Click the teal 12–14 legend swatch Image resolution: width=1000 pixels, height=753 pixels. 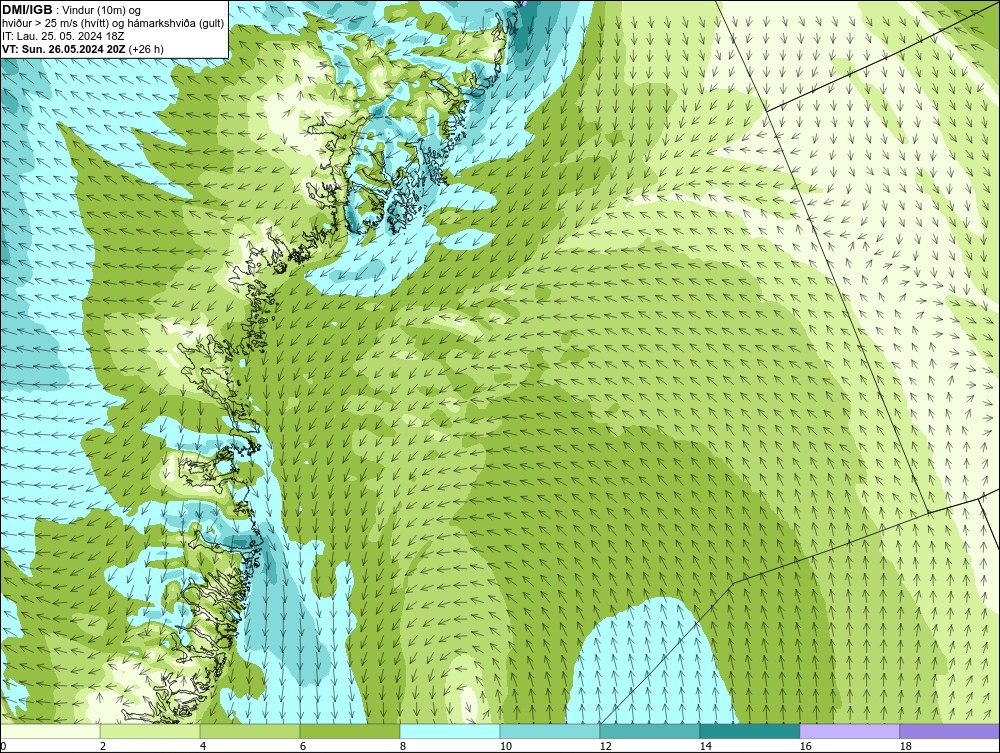click(x=649, y=731)
